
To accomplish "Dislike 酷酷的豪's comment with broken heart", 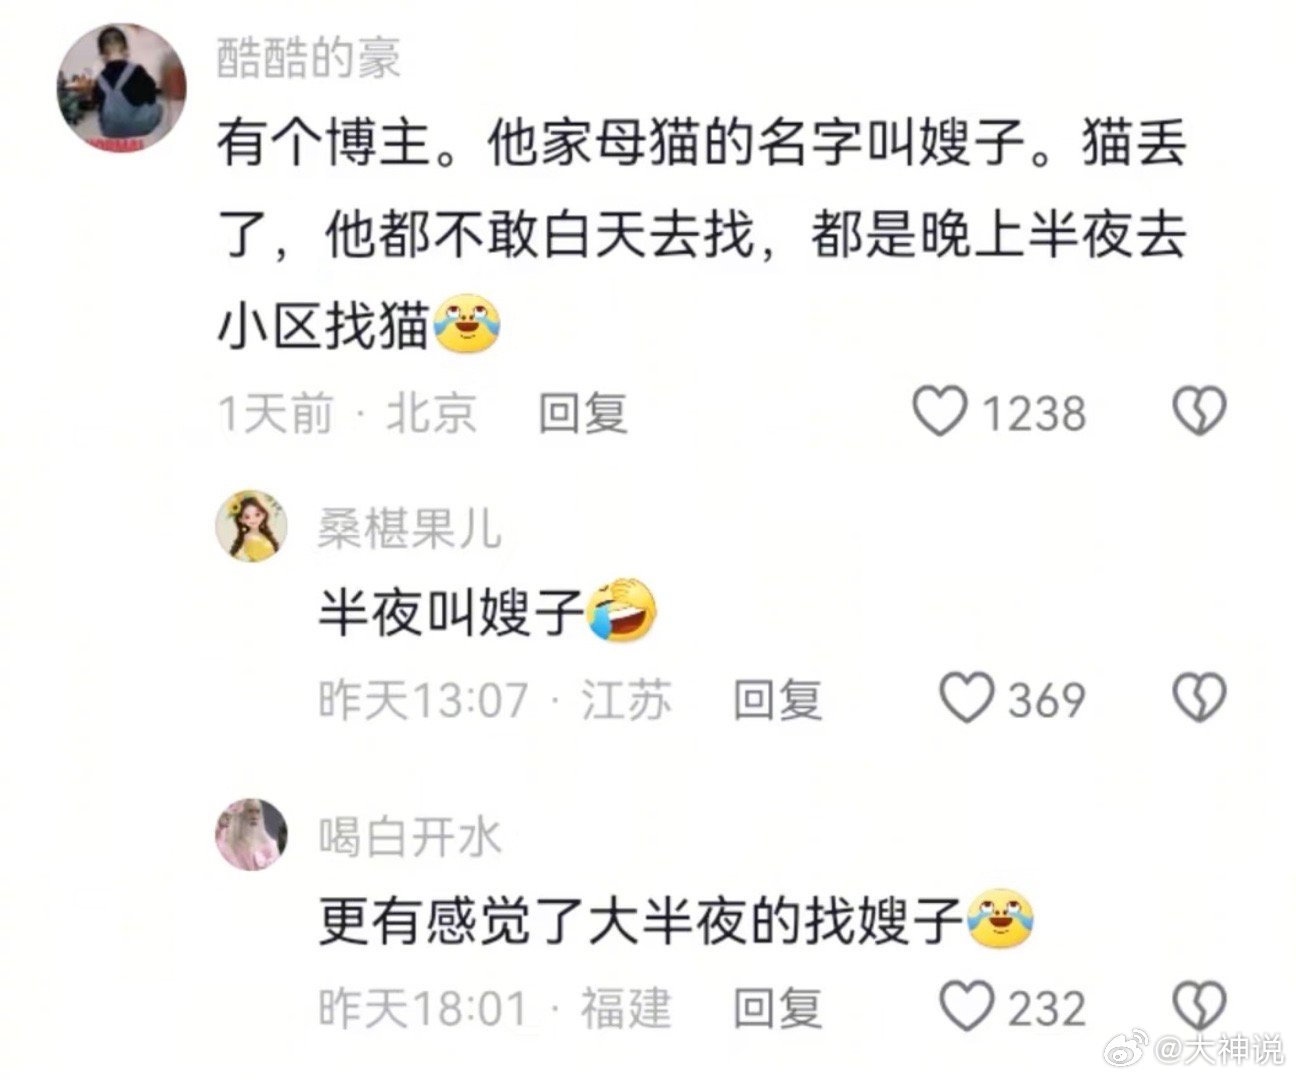I will point(1198,411).
